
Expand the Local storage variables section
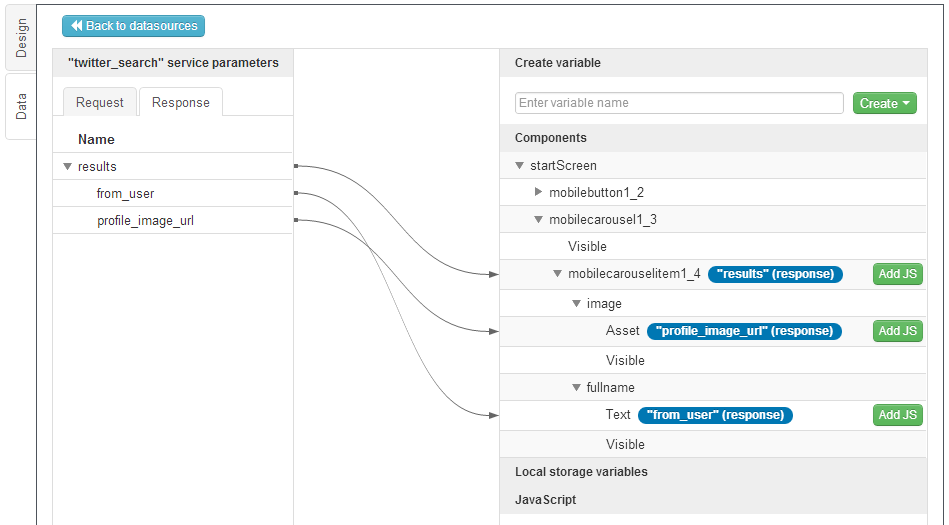coord(581,472)
